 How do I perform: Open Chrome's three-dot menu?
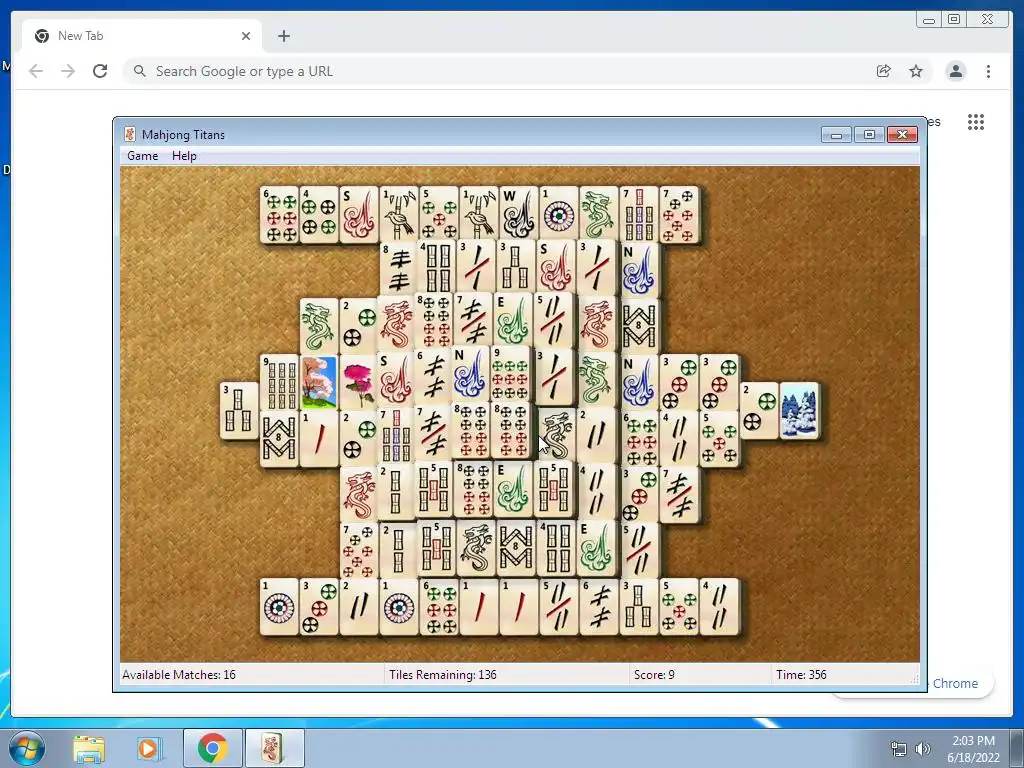[x=988, y=71]
